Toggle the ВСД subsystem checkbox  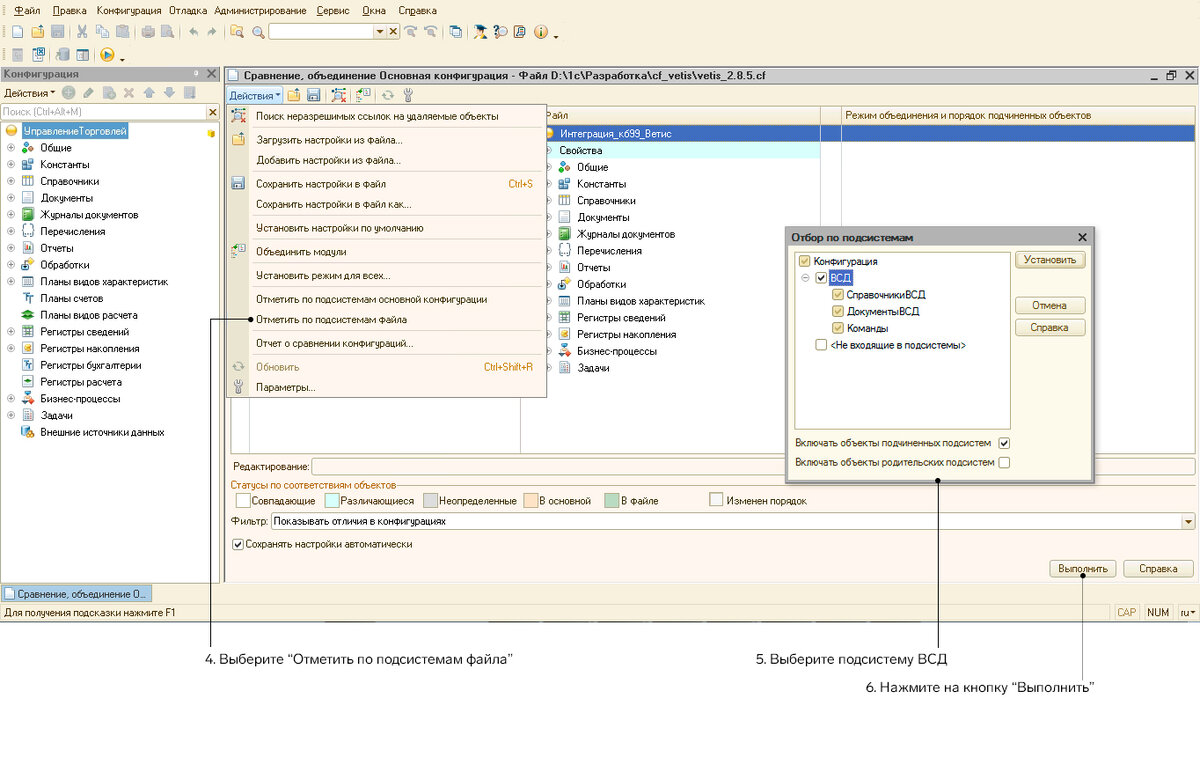pos(822,278)
